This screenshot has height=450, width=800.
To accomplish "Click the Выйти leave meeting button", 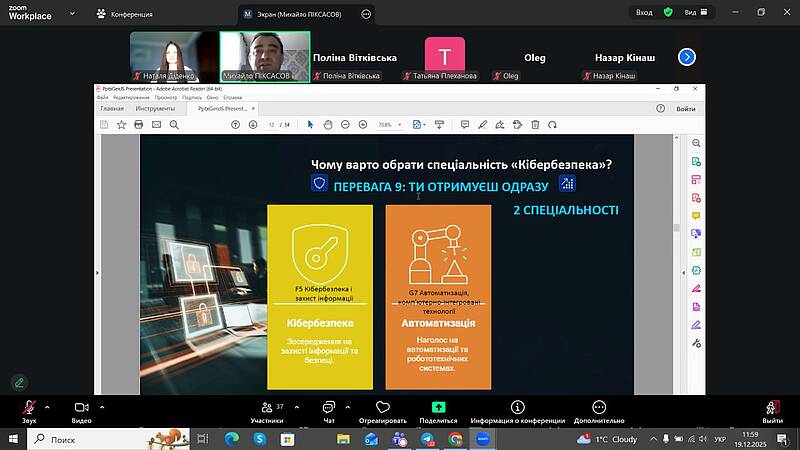I will (x=772, y=410).
